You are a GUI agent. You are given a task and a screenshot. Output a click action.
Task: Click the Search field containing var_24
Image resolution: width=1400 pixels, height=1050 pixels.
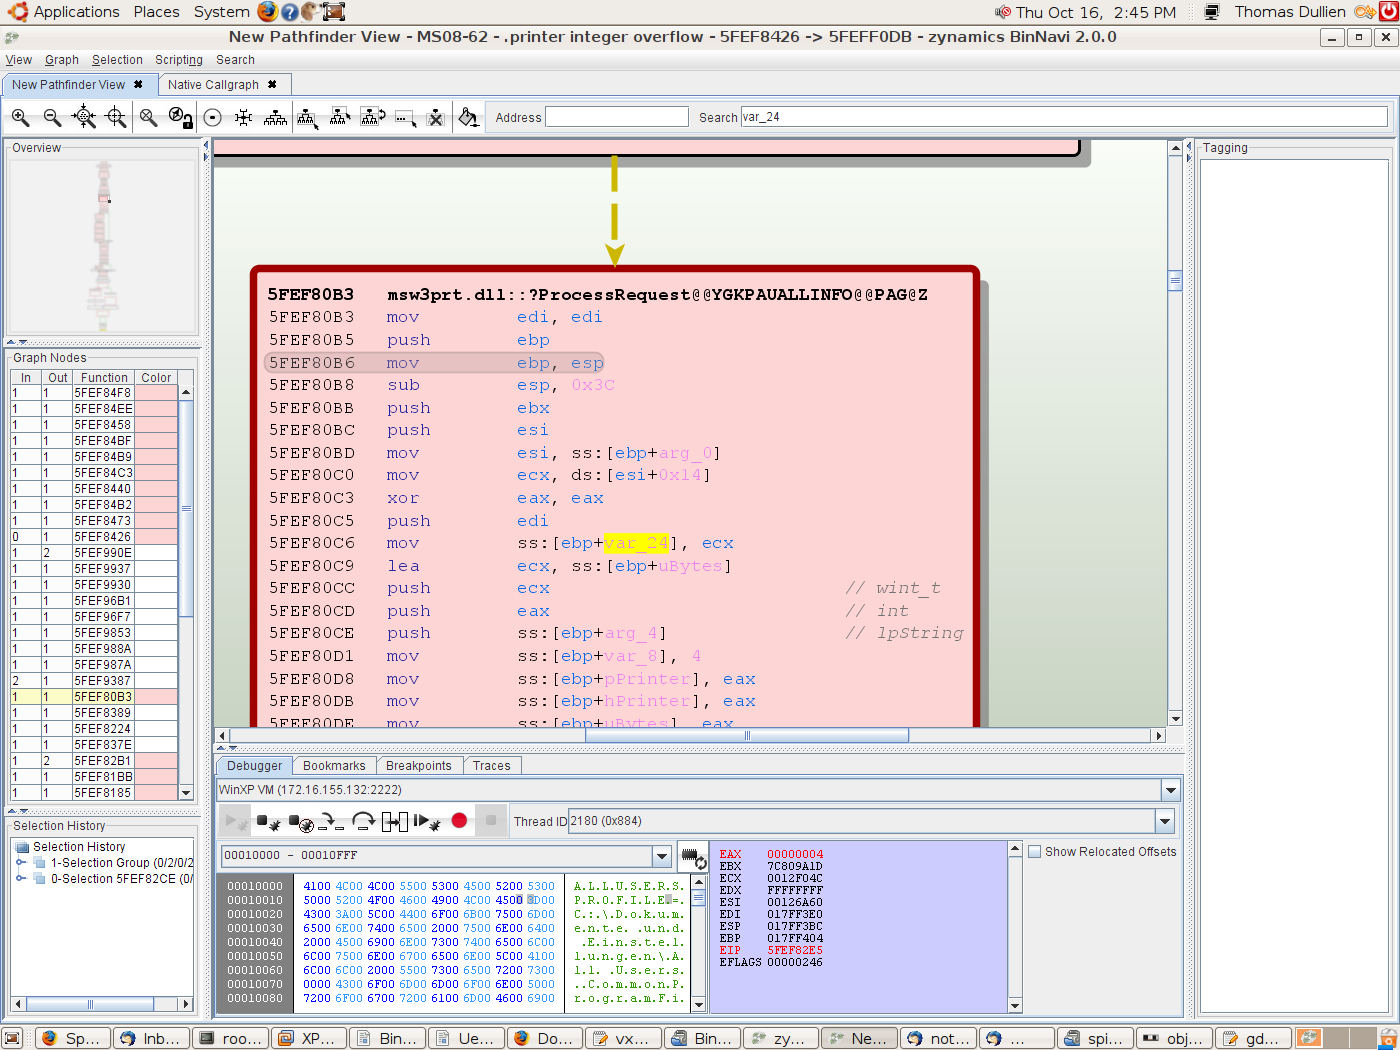[1064, 117]
